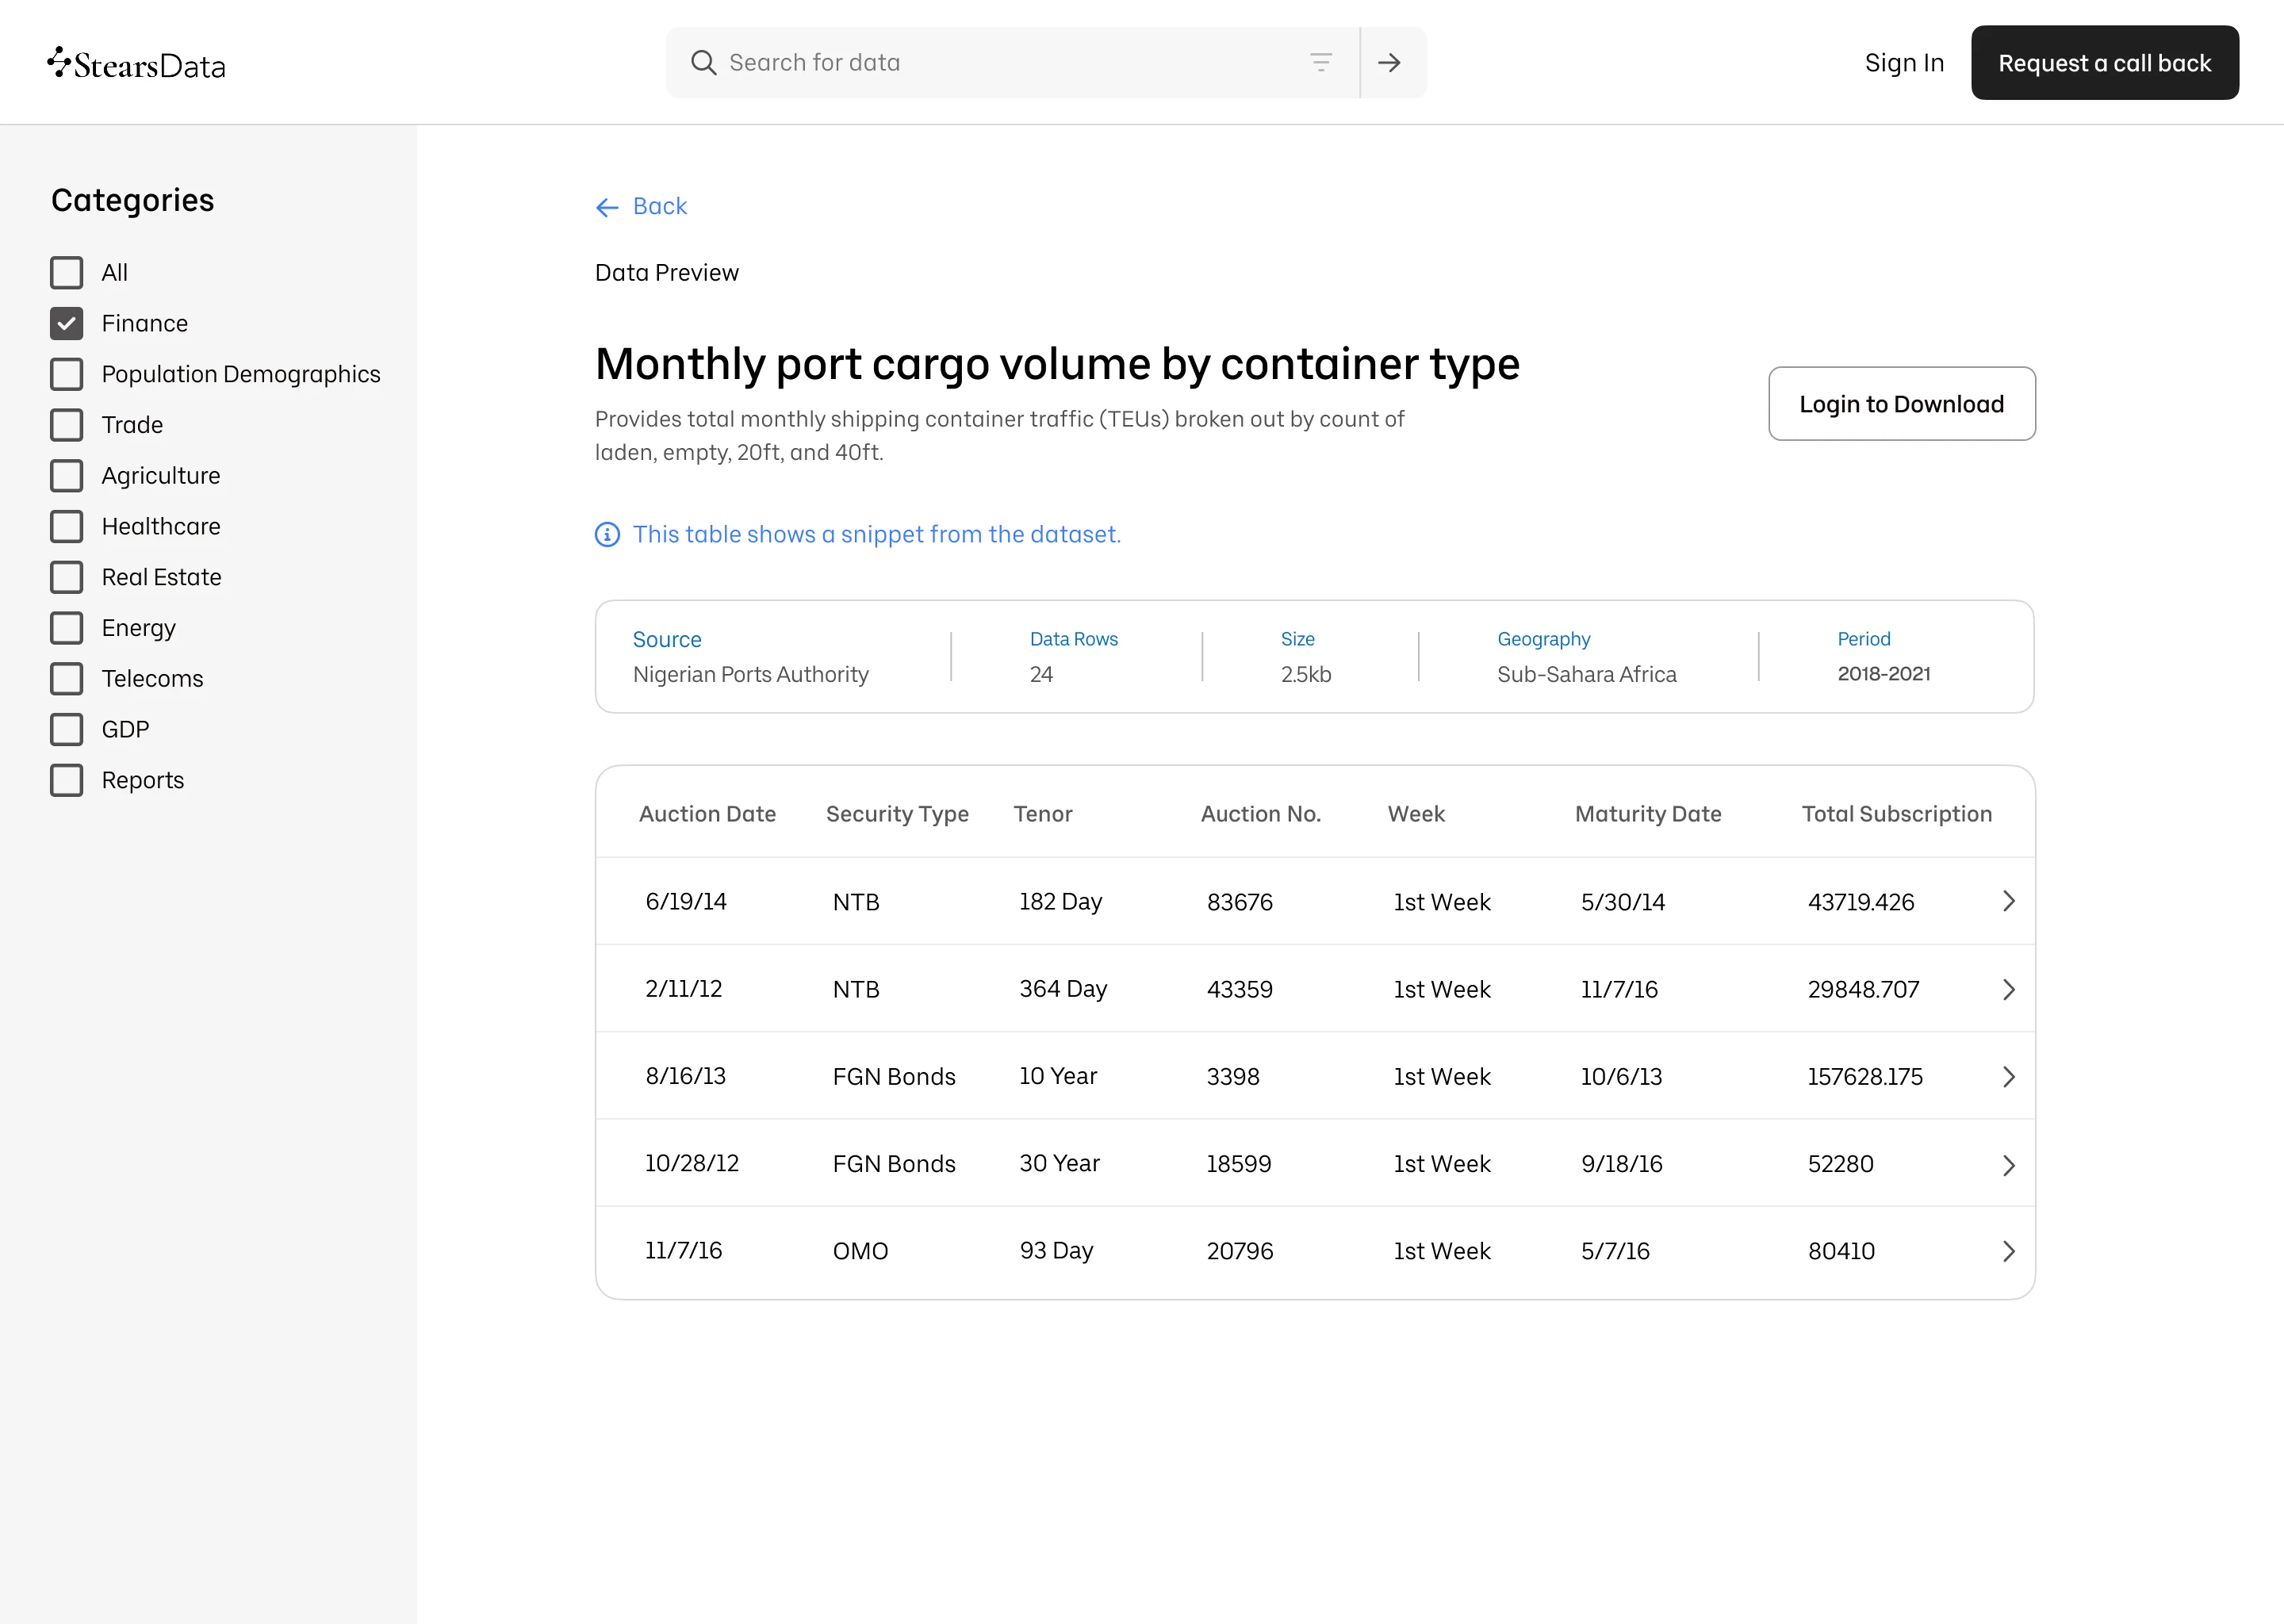Click the info icon beside snippet notice
Screen dimensions: 2284x1624
tap(607, 535)
